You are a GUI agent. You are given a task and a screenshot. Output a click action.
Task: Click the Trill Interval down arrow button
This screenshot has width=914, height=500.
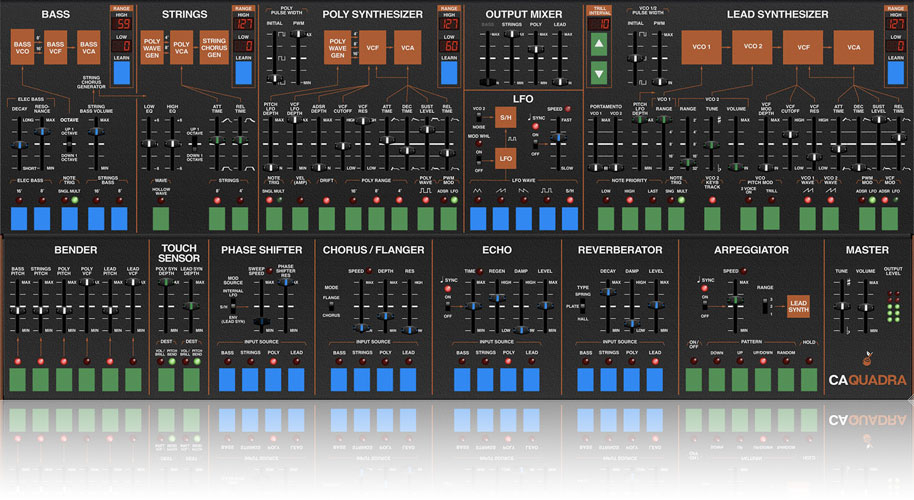598,72
